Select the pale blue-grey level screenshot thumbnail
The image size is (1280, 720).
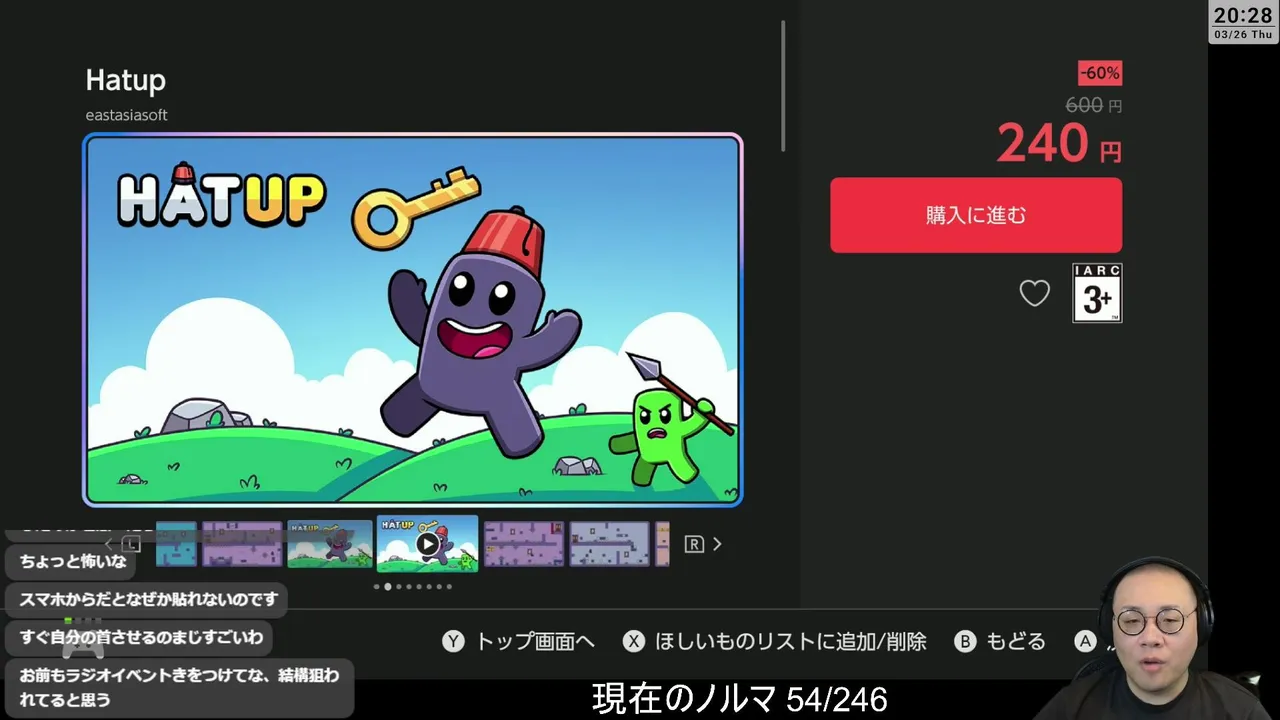point(610,544)
